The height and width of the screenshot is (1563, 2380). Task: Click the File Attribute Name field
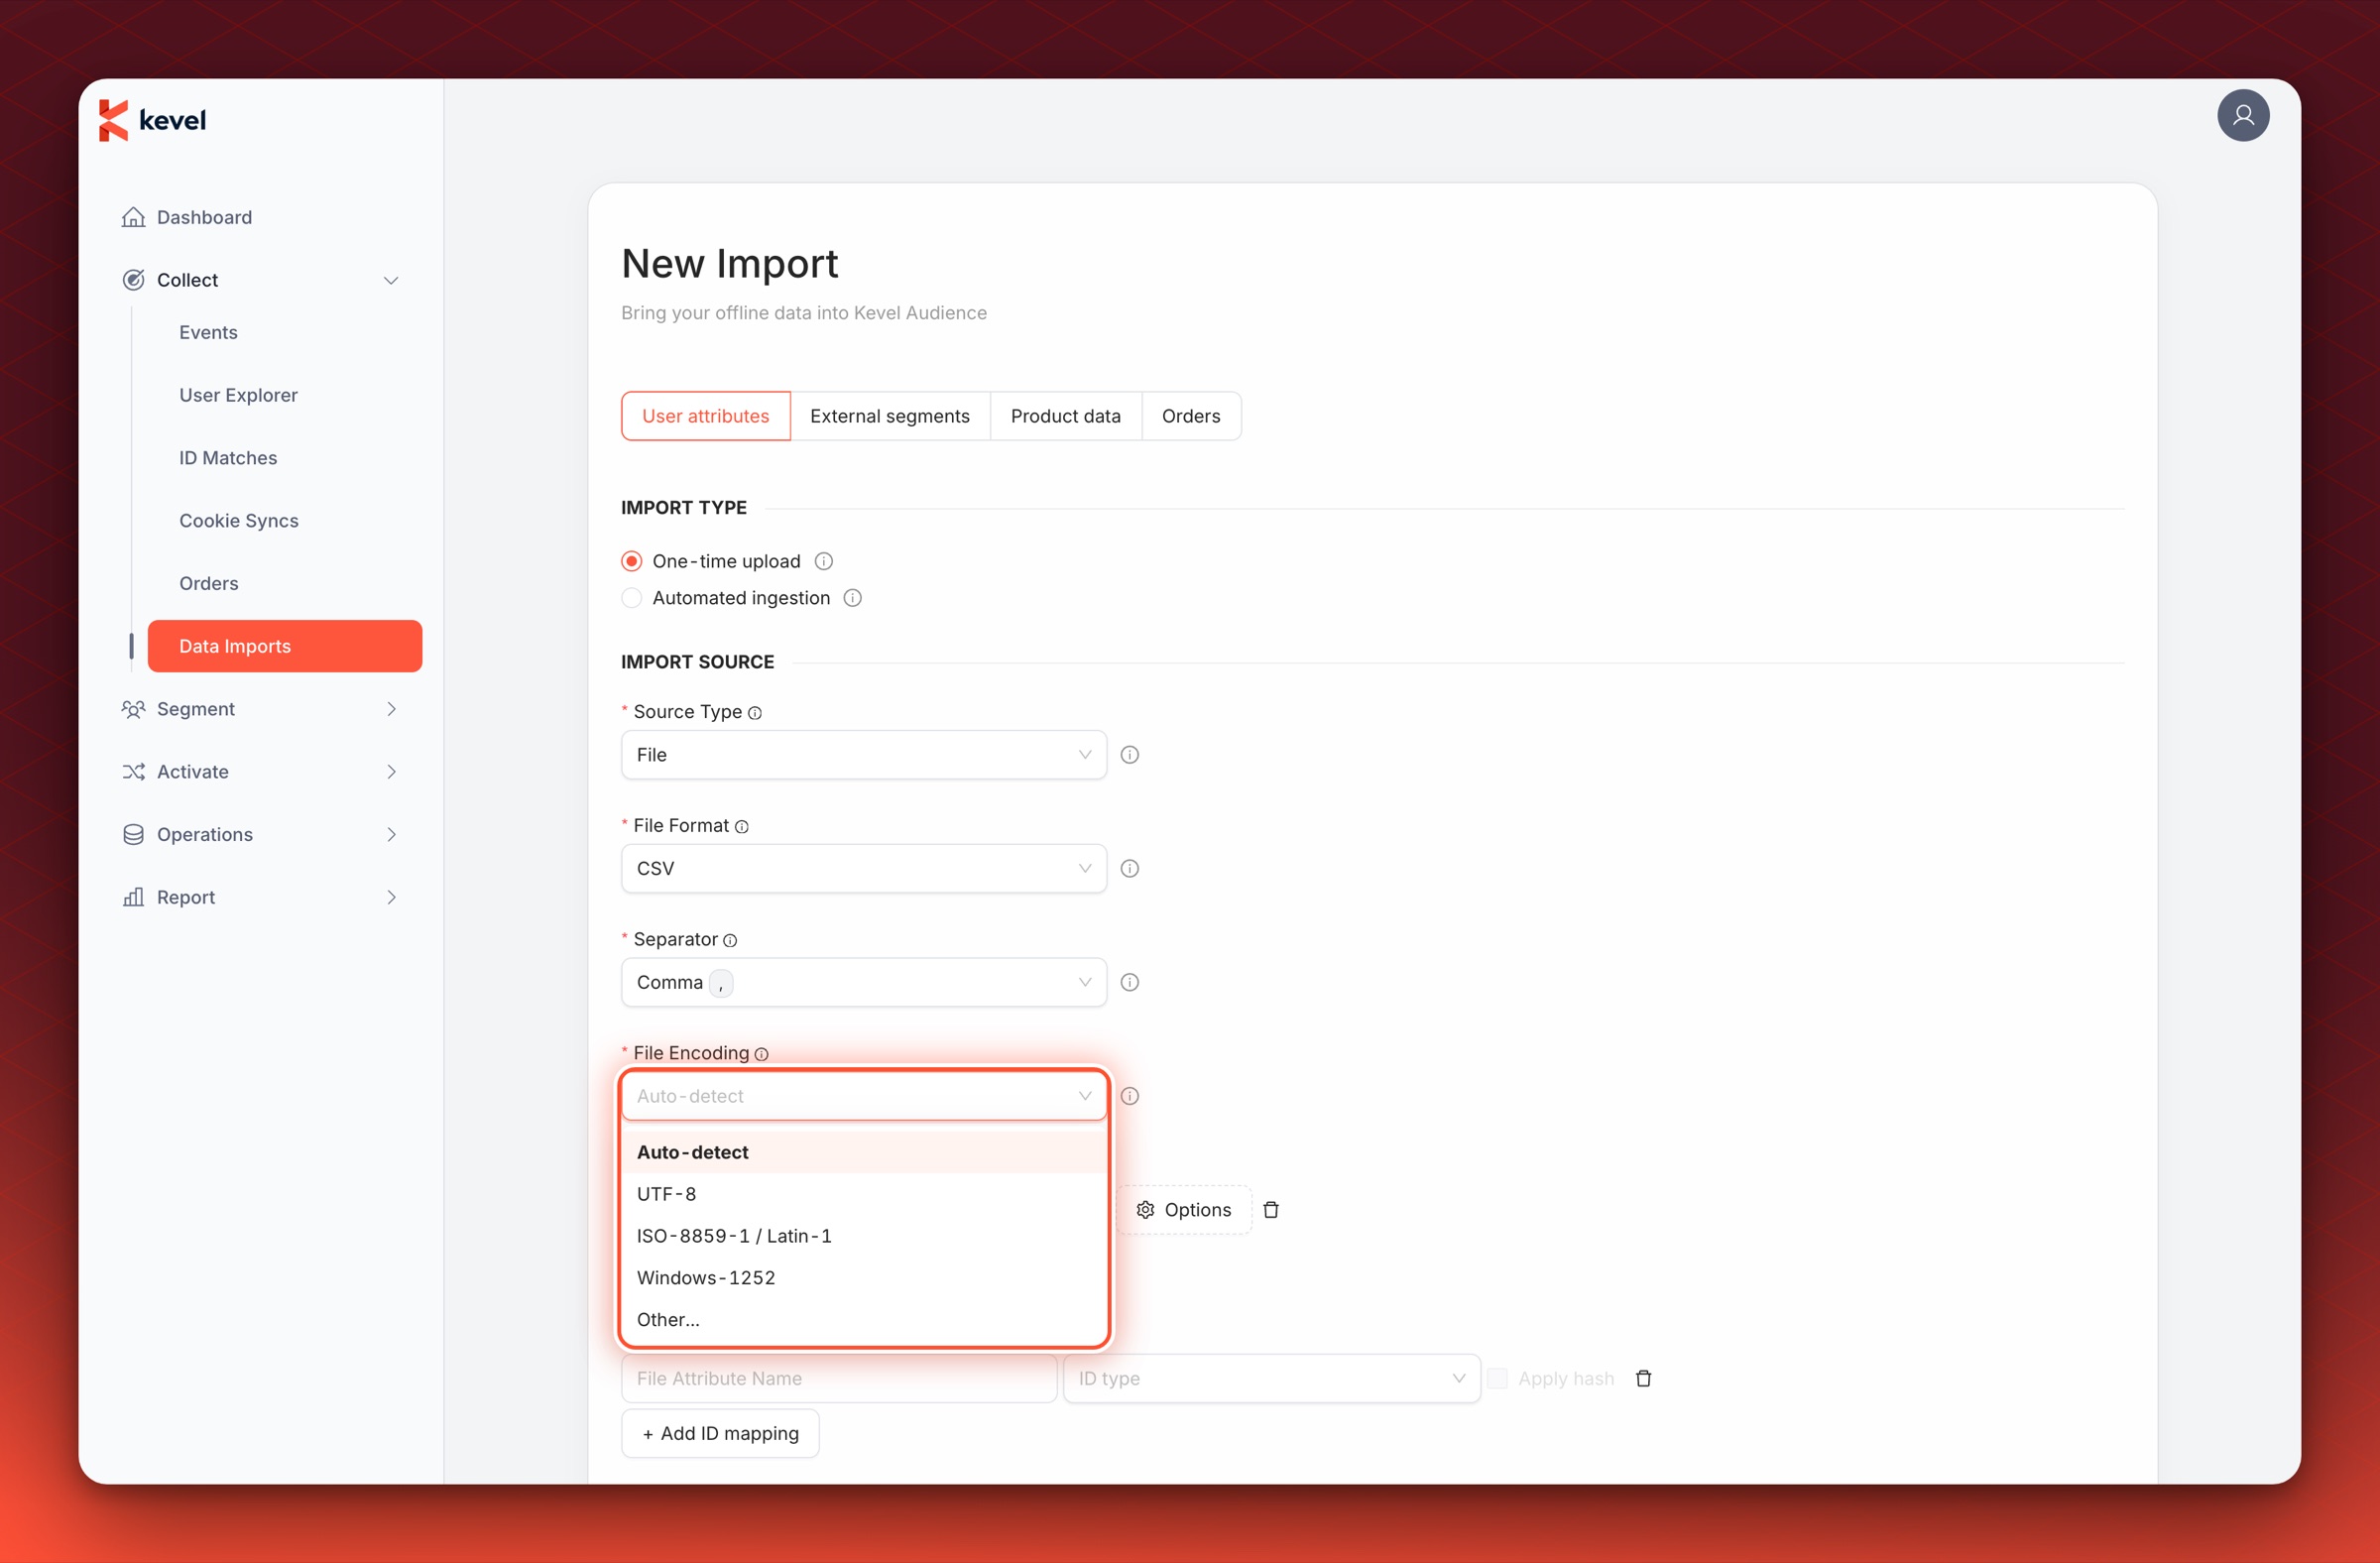pyautogui.click(x=838, y=1378)
